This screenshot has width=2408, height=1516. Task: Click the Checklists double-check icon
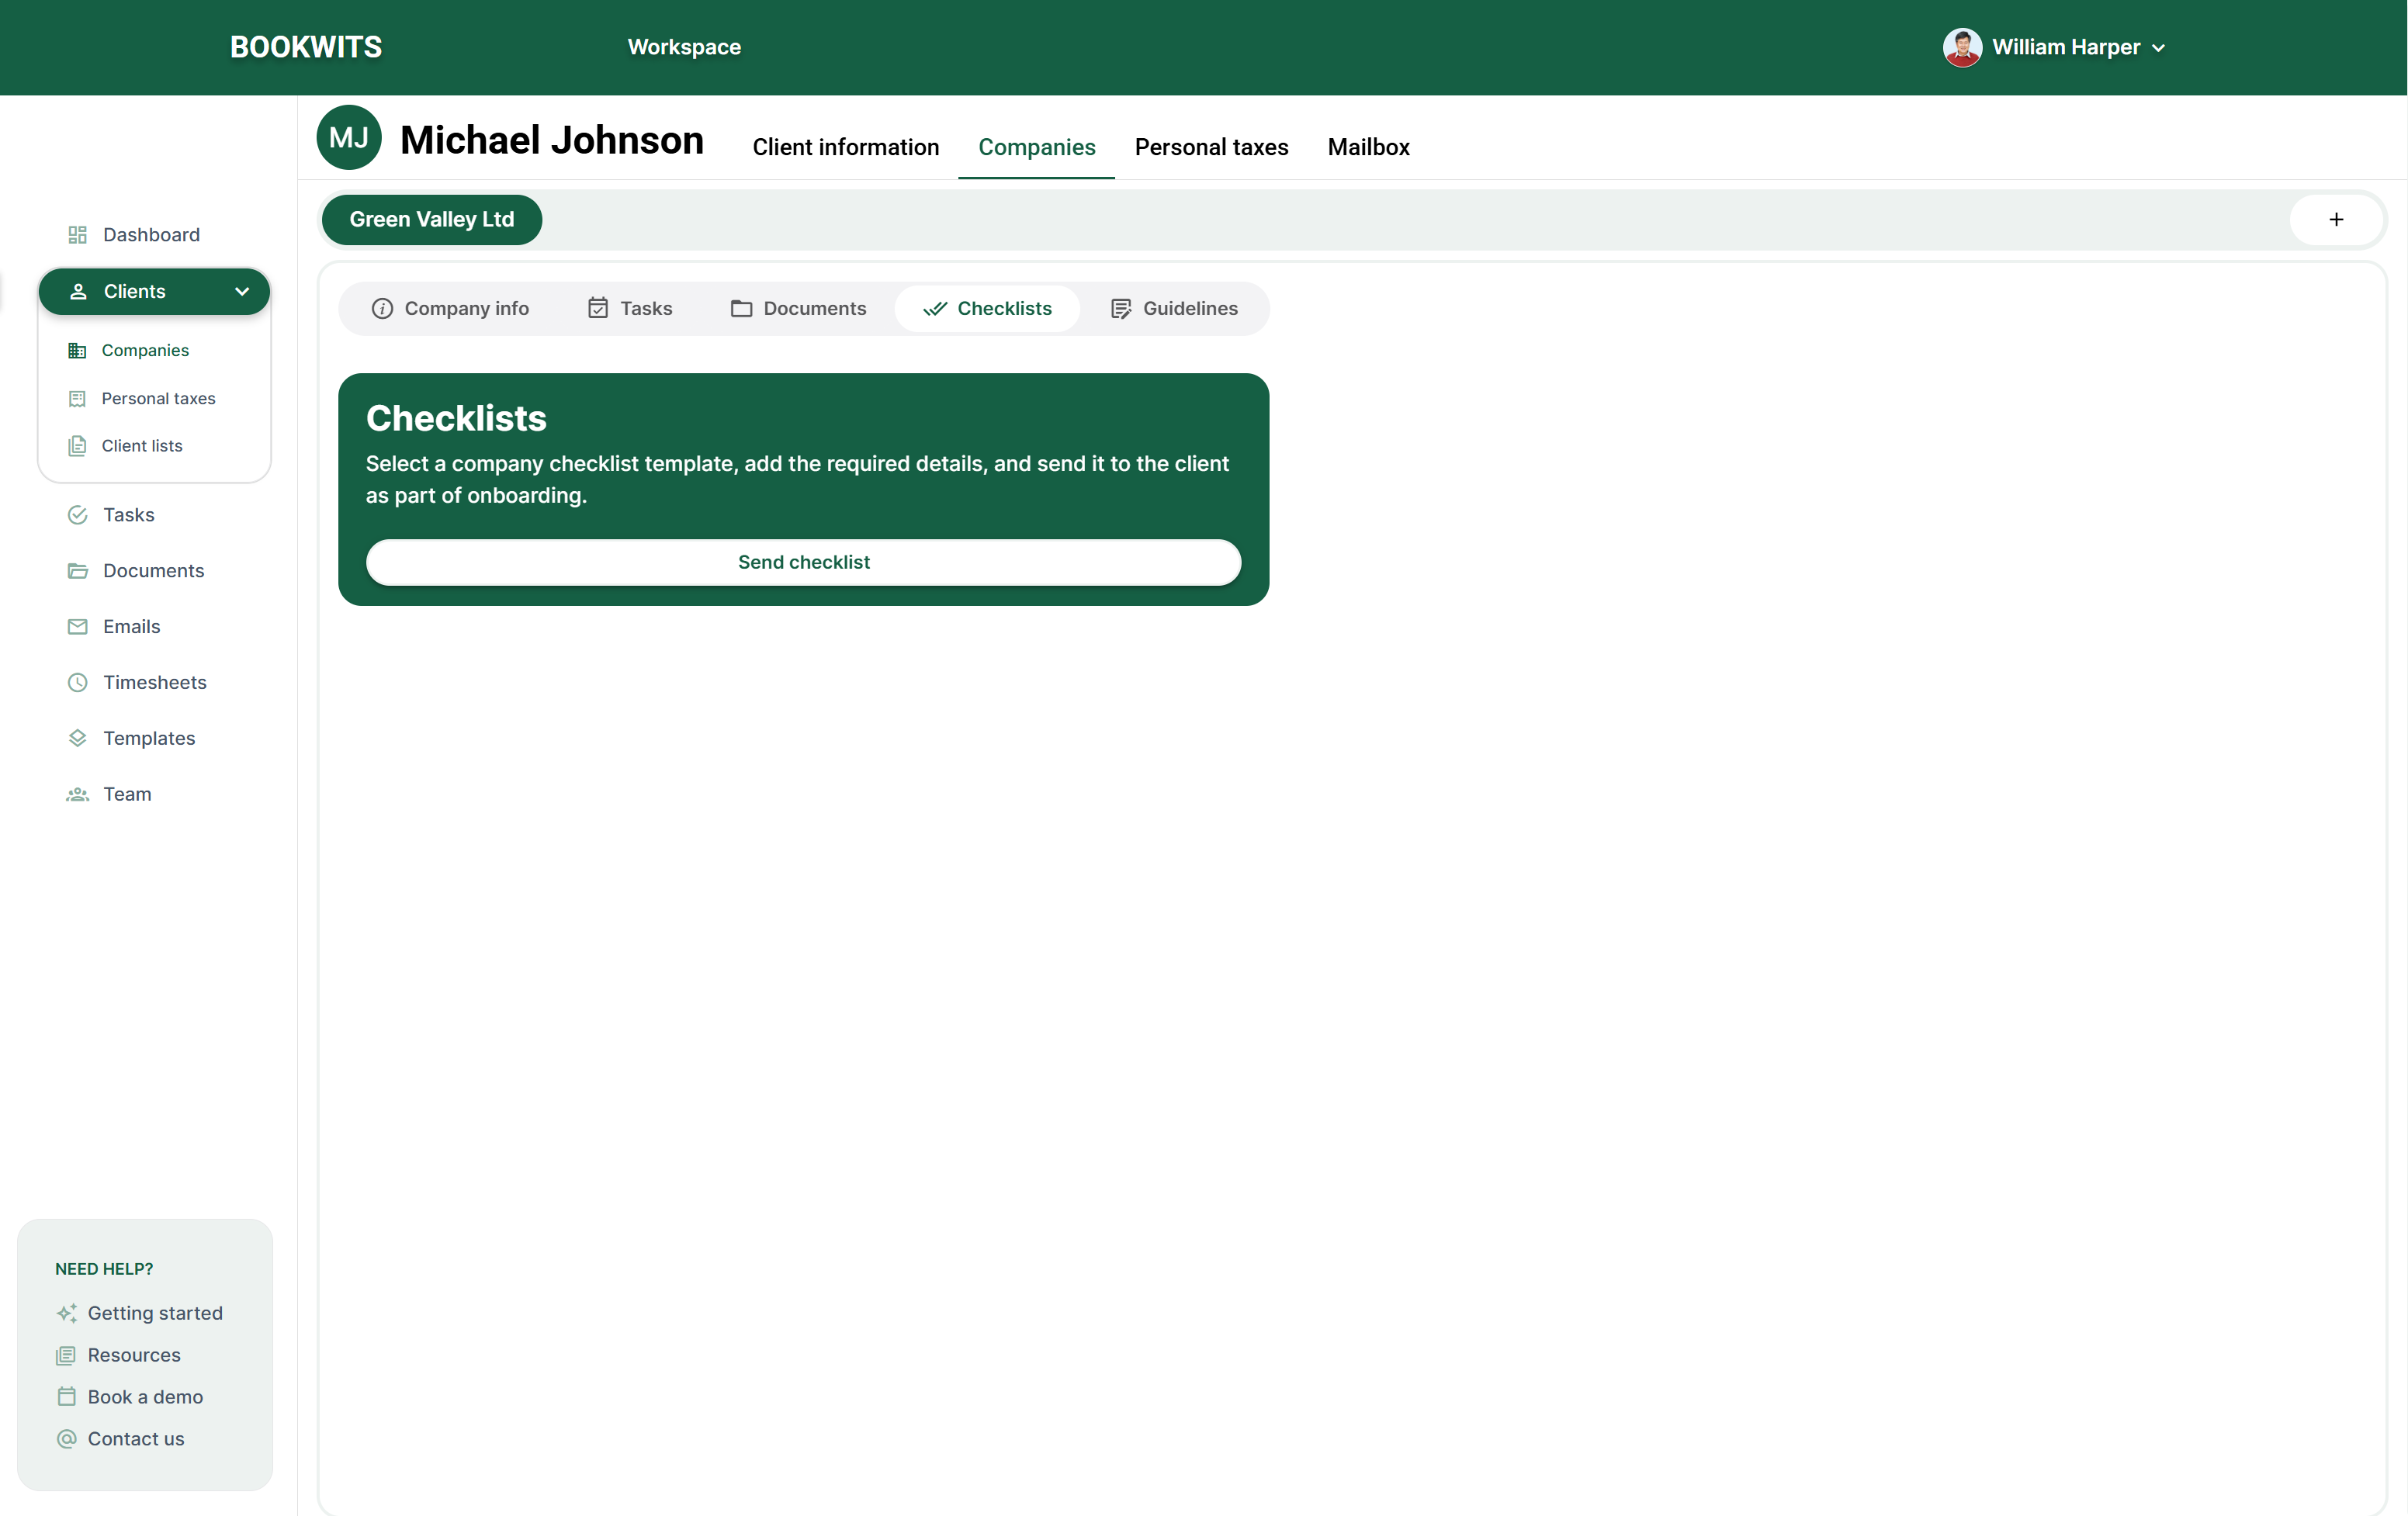[x=935, y=309]
